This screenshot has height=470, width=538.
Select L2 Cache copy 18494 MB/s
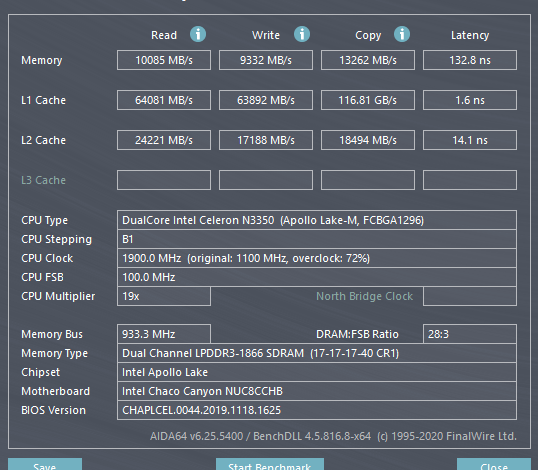pyautogui.click(x=368, y=140)
